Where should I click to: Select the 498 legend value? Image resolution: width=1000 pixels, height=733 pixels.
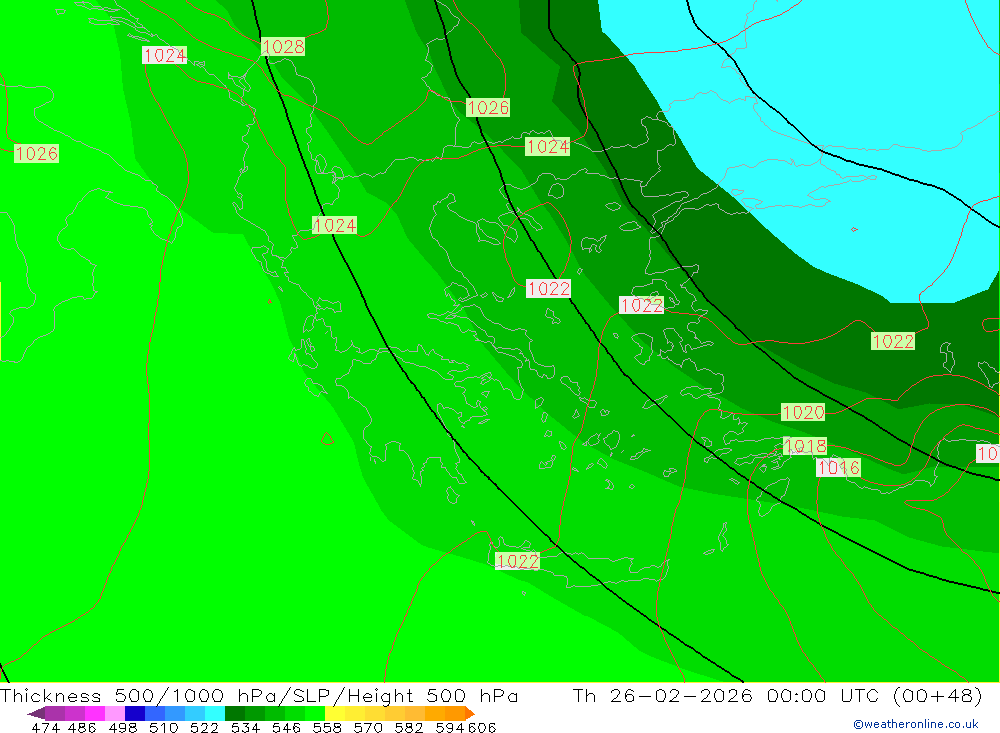point(123,728)
